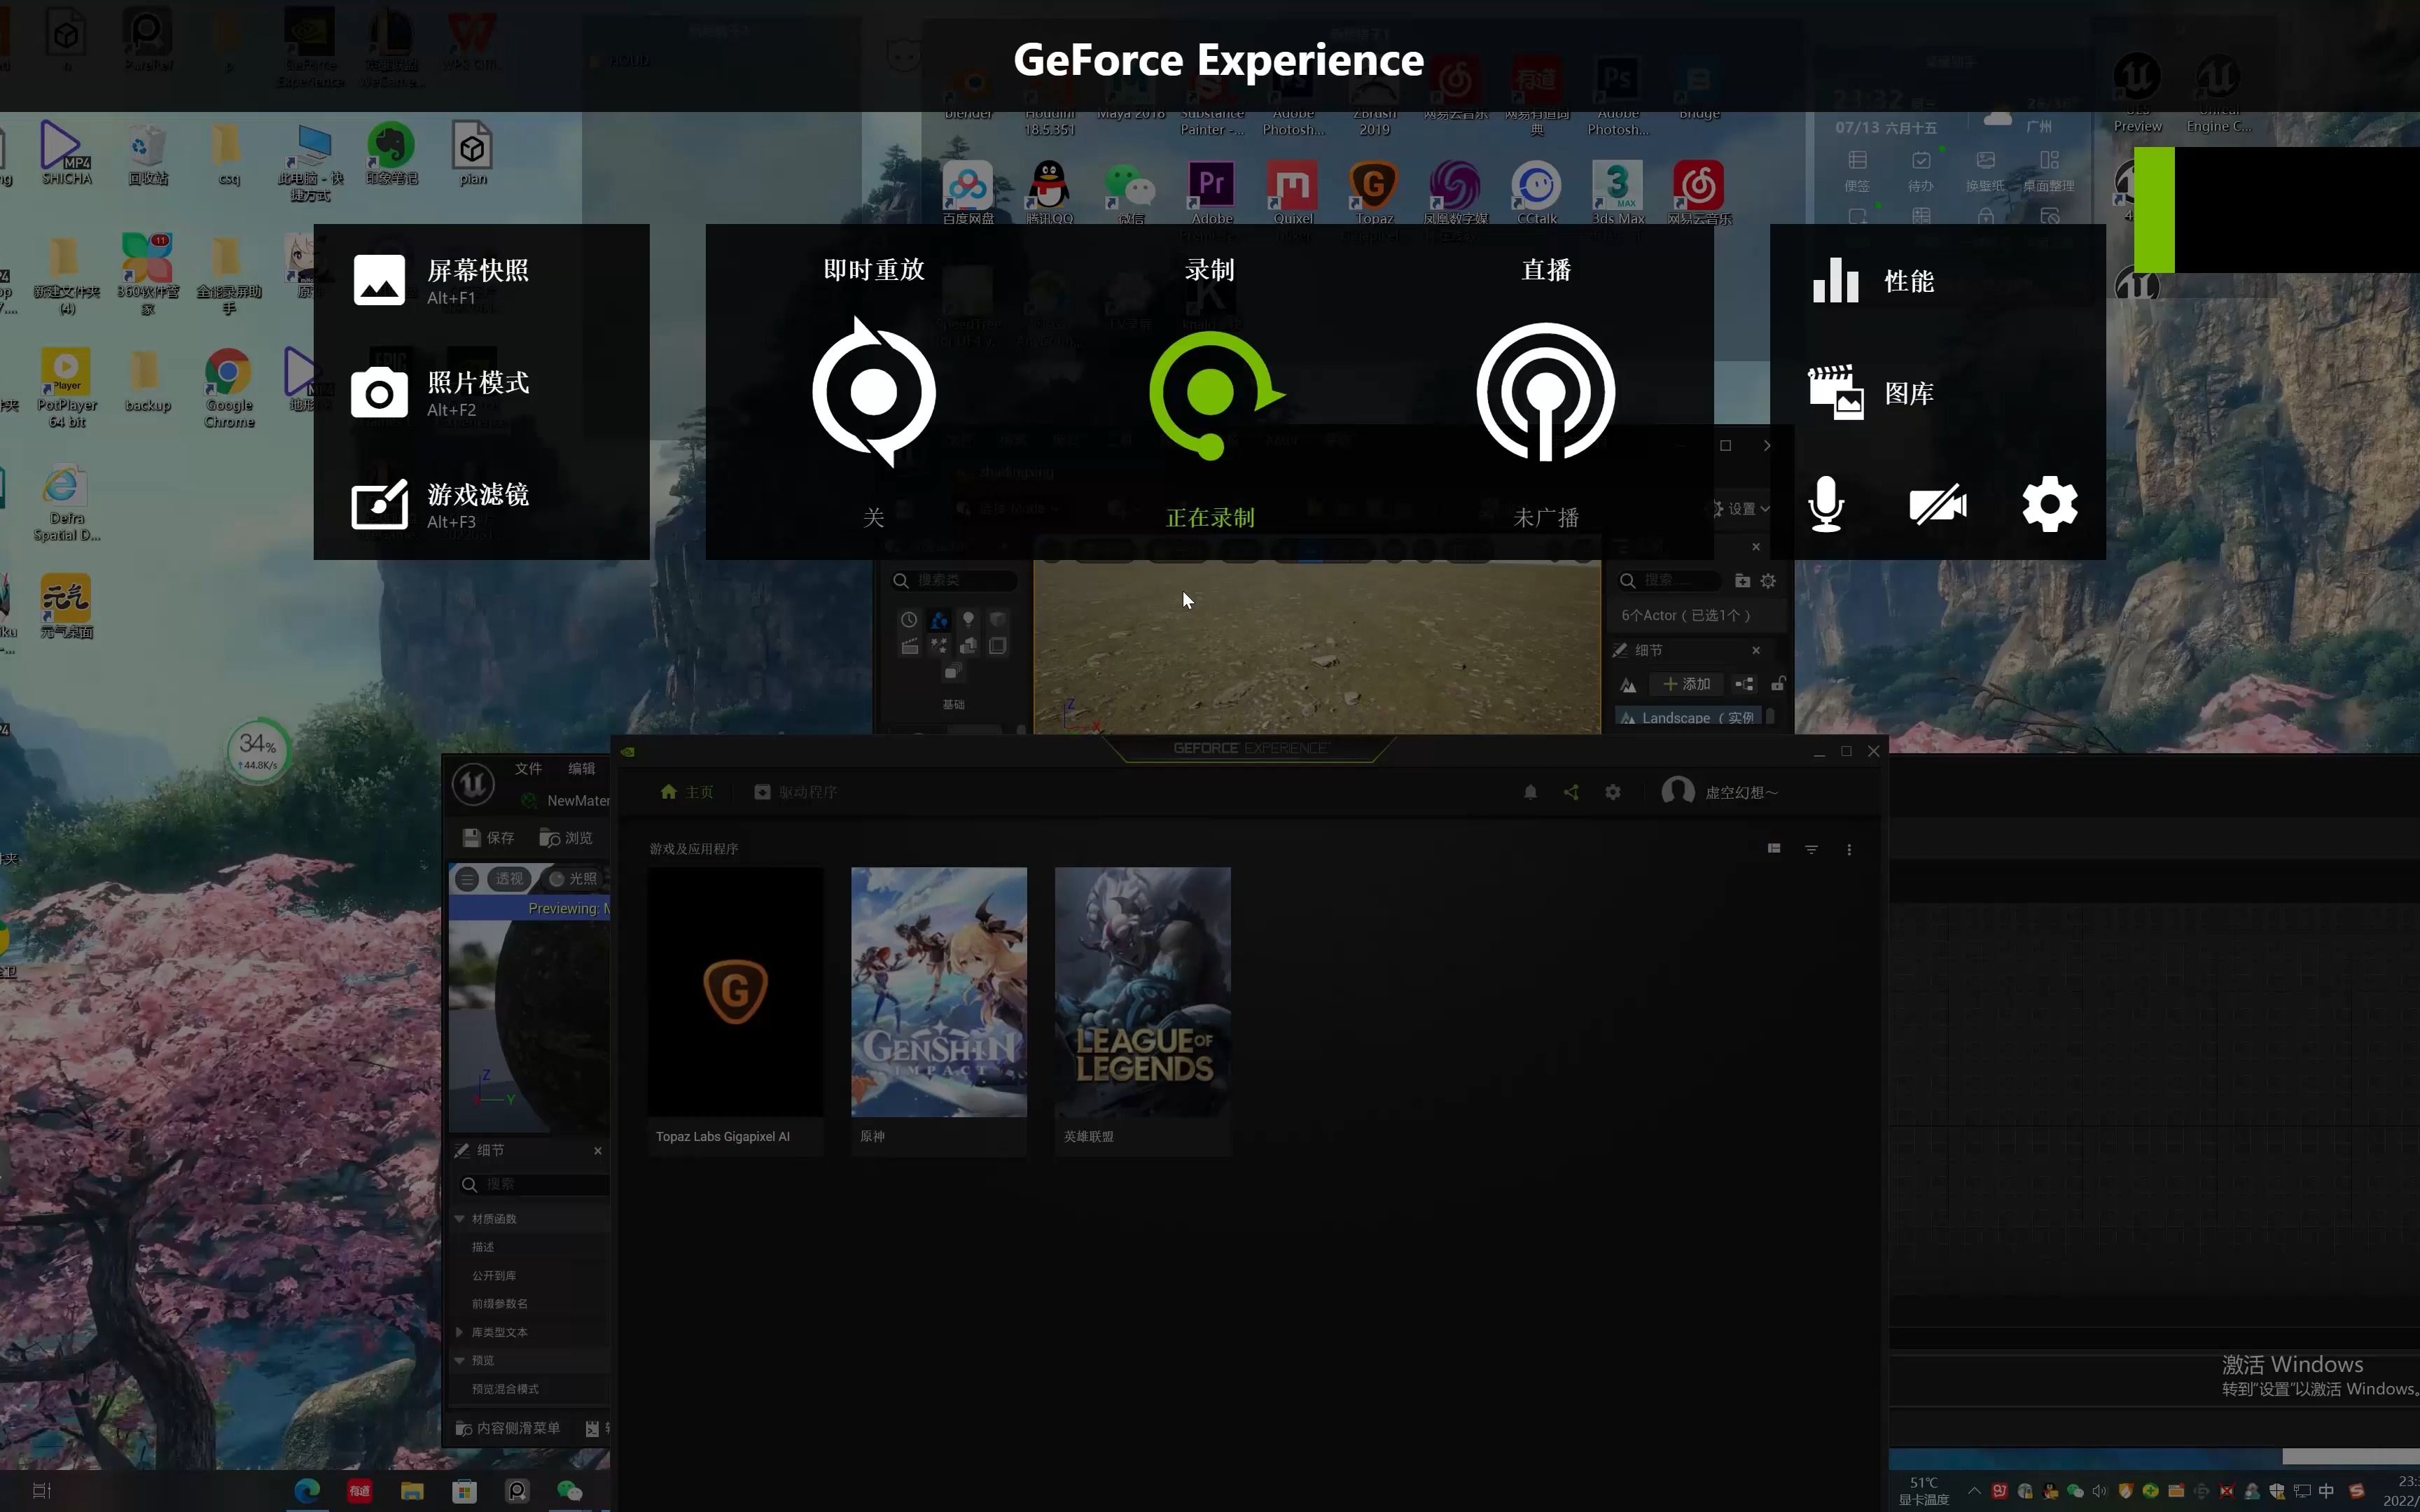Click the green share icon

coord(1571,792)
